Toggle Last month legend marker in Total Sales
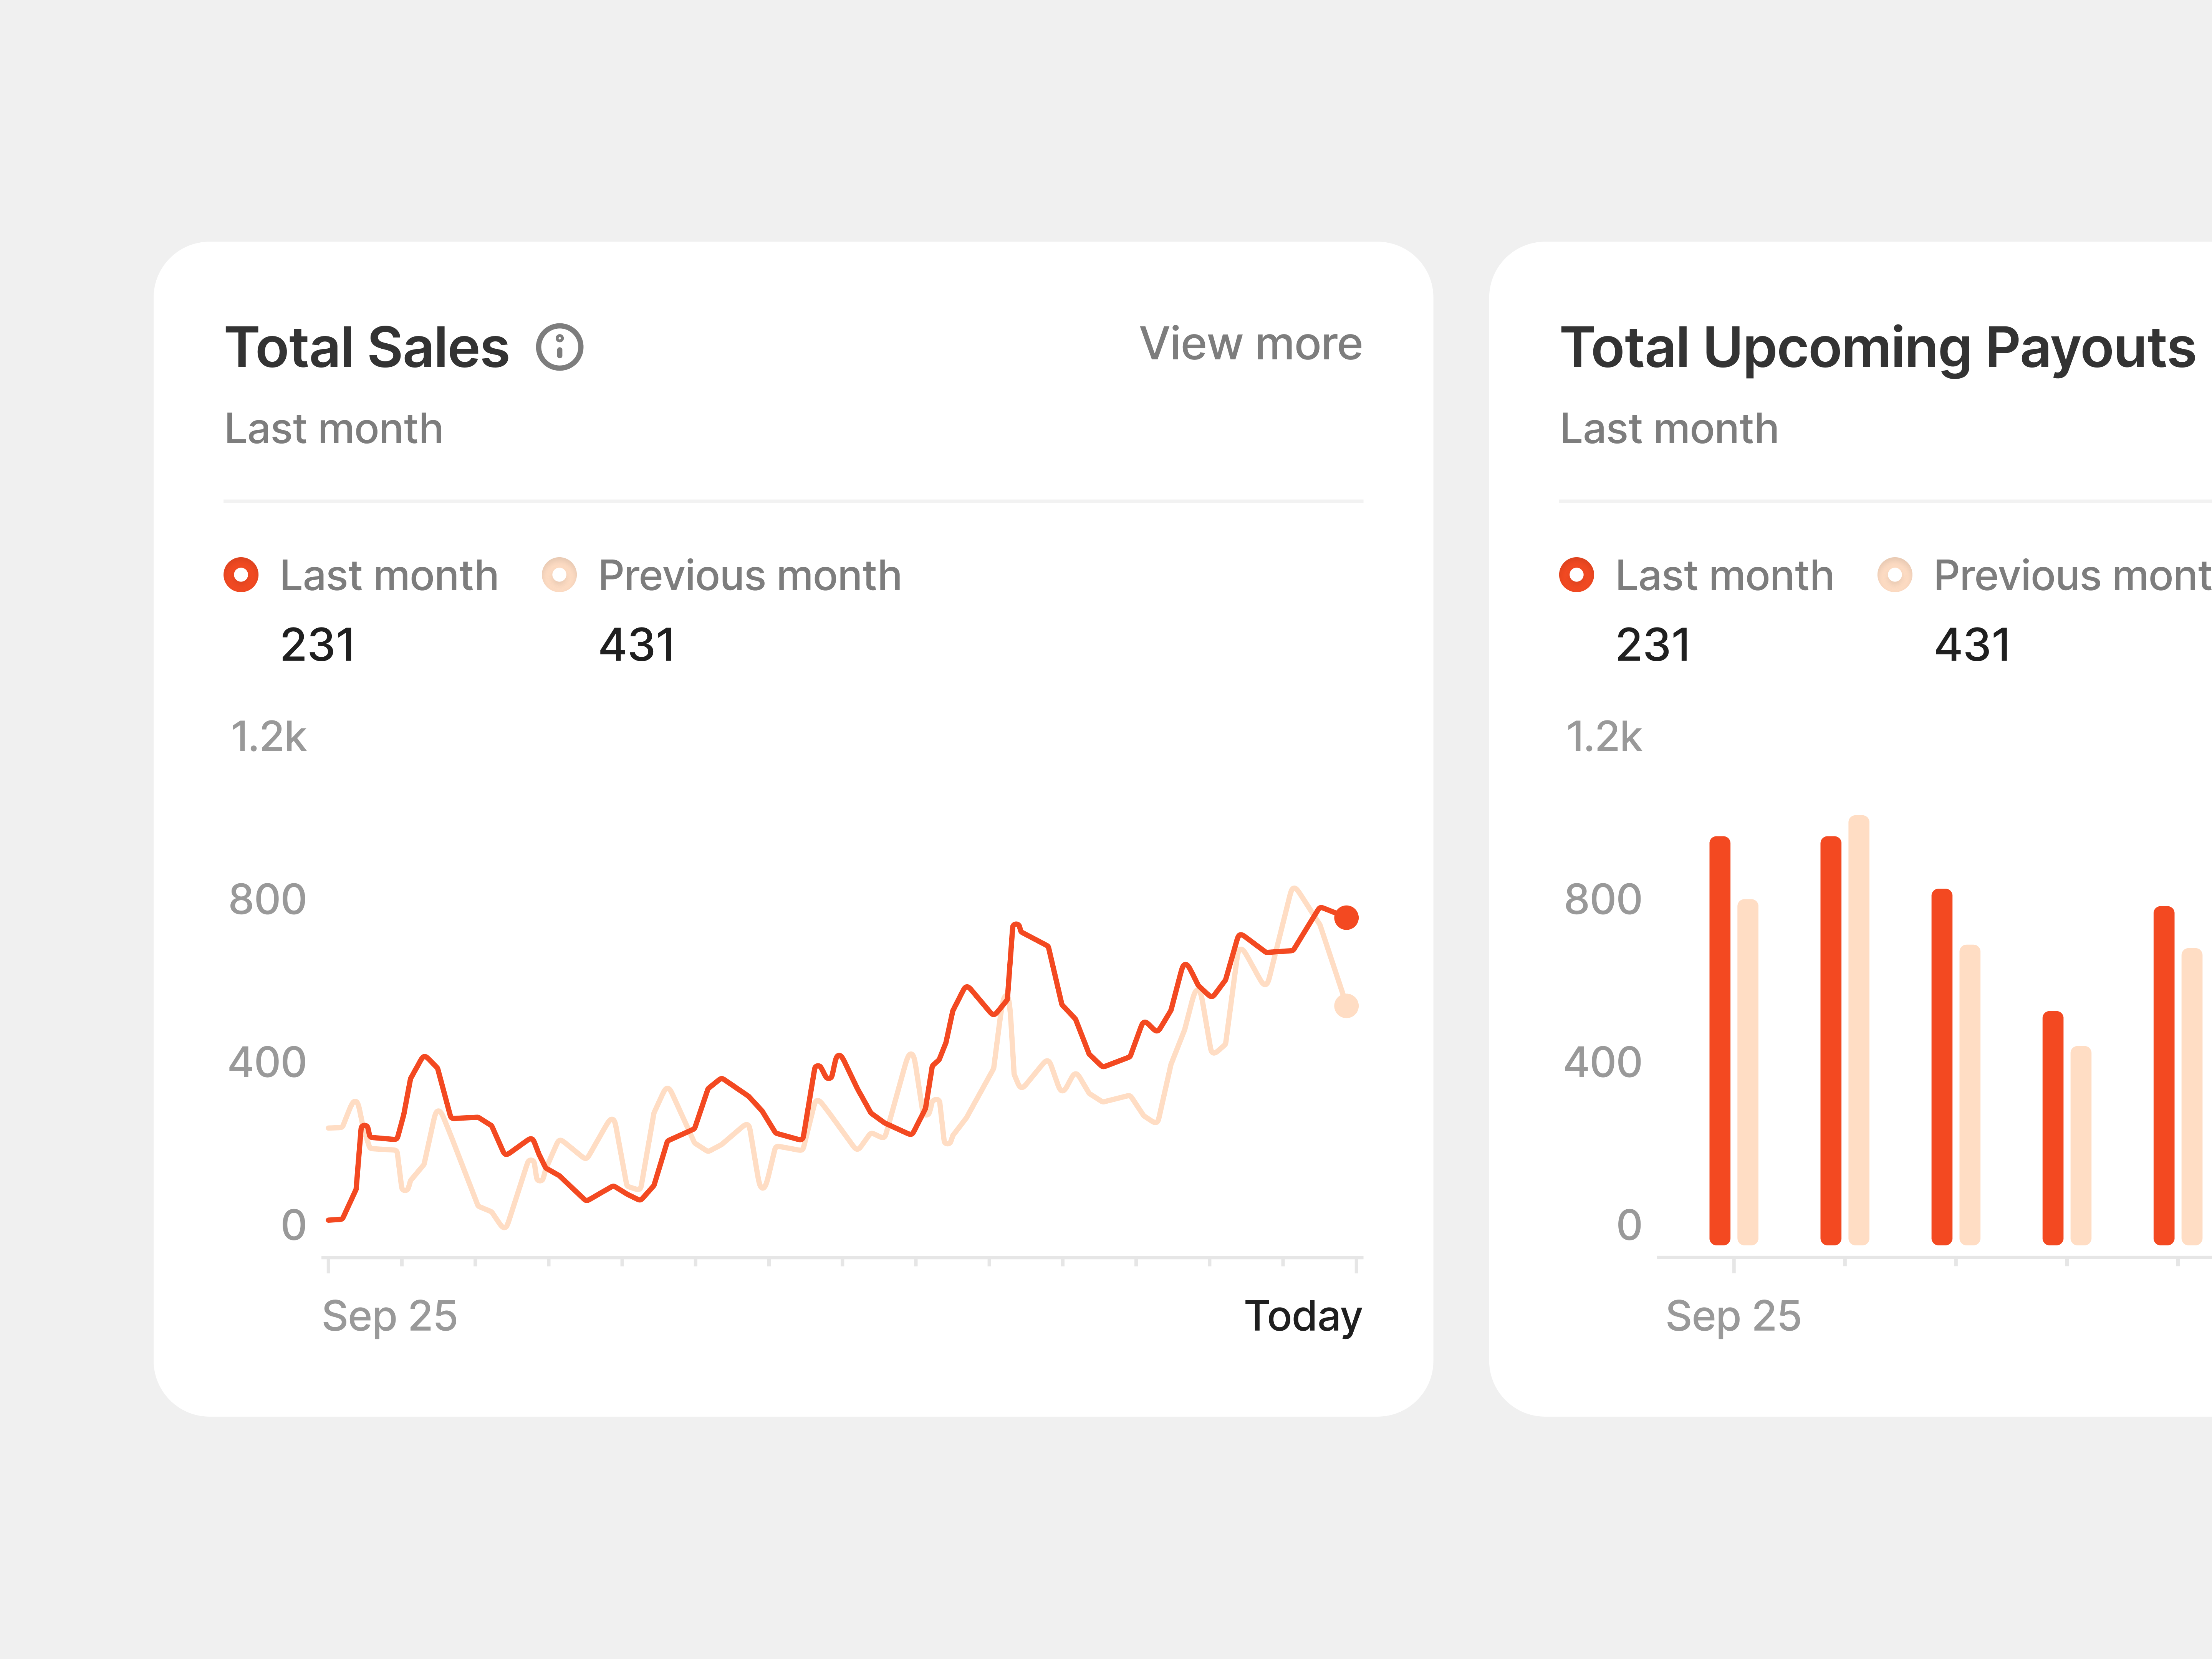The height and width of the screenshot is (1659, 2212). click(241, 575)
